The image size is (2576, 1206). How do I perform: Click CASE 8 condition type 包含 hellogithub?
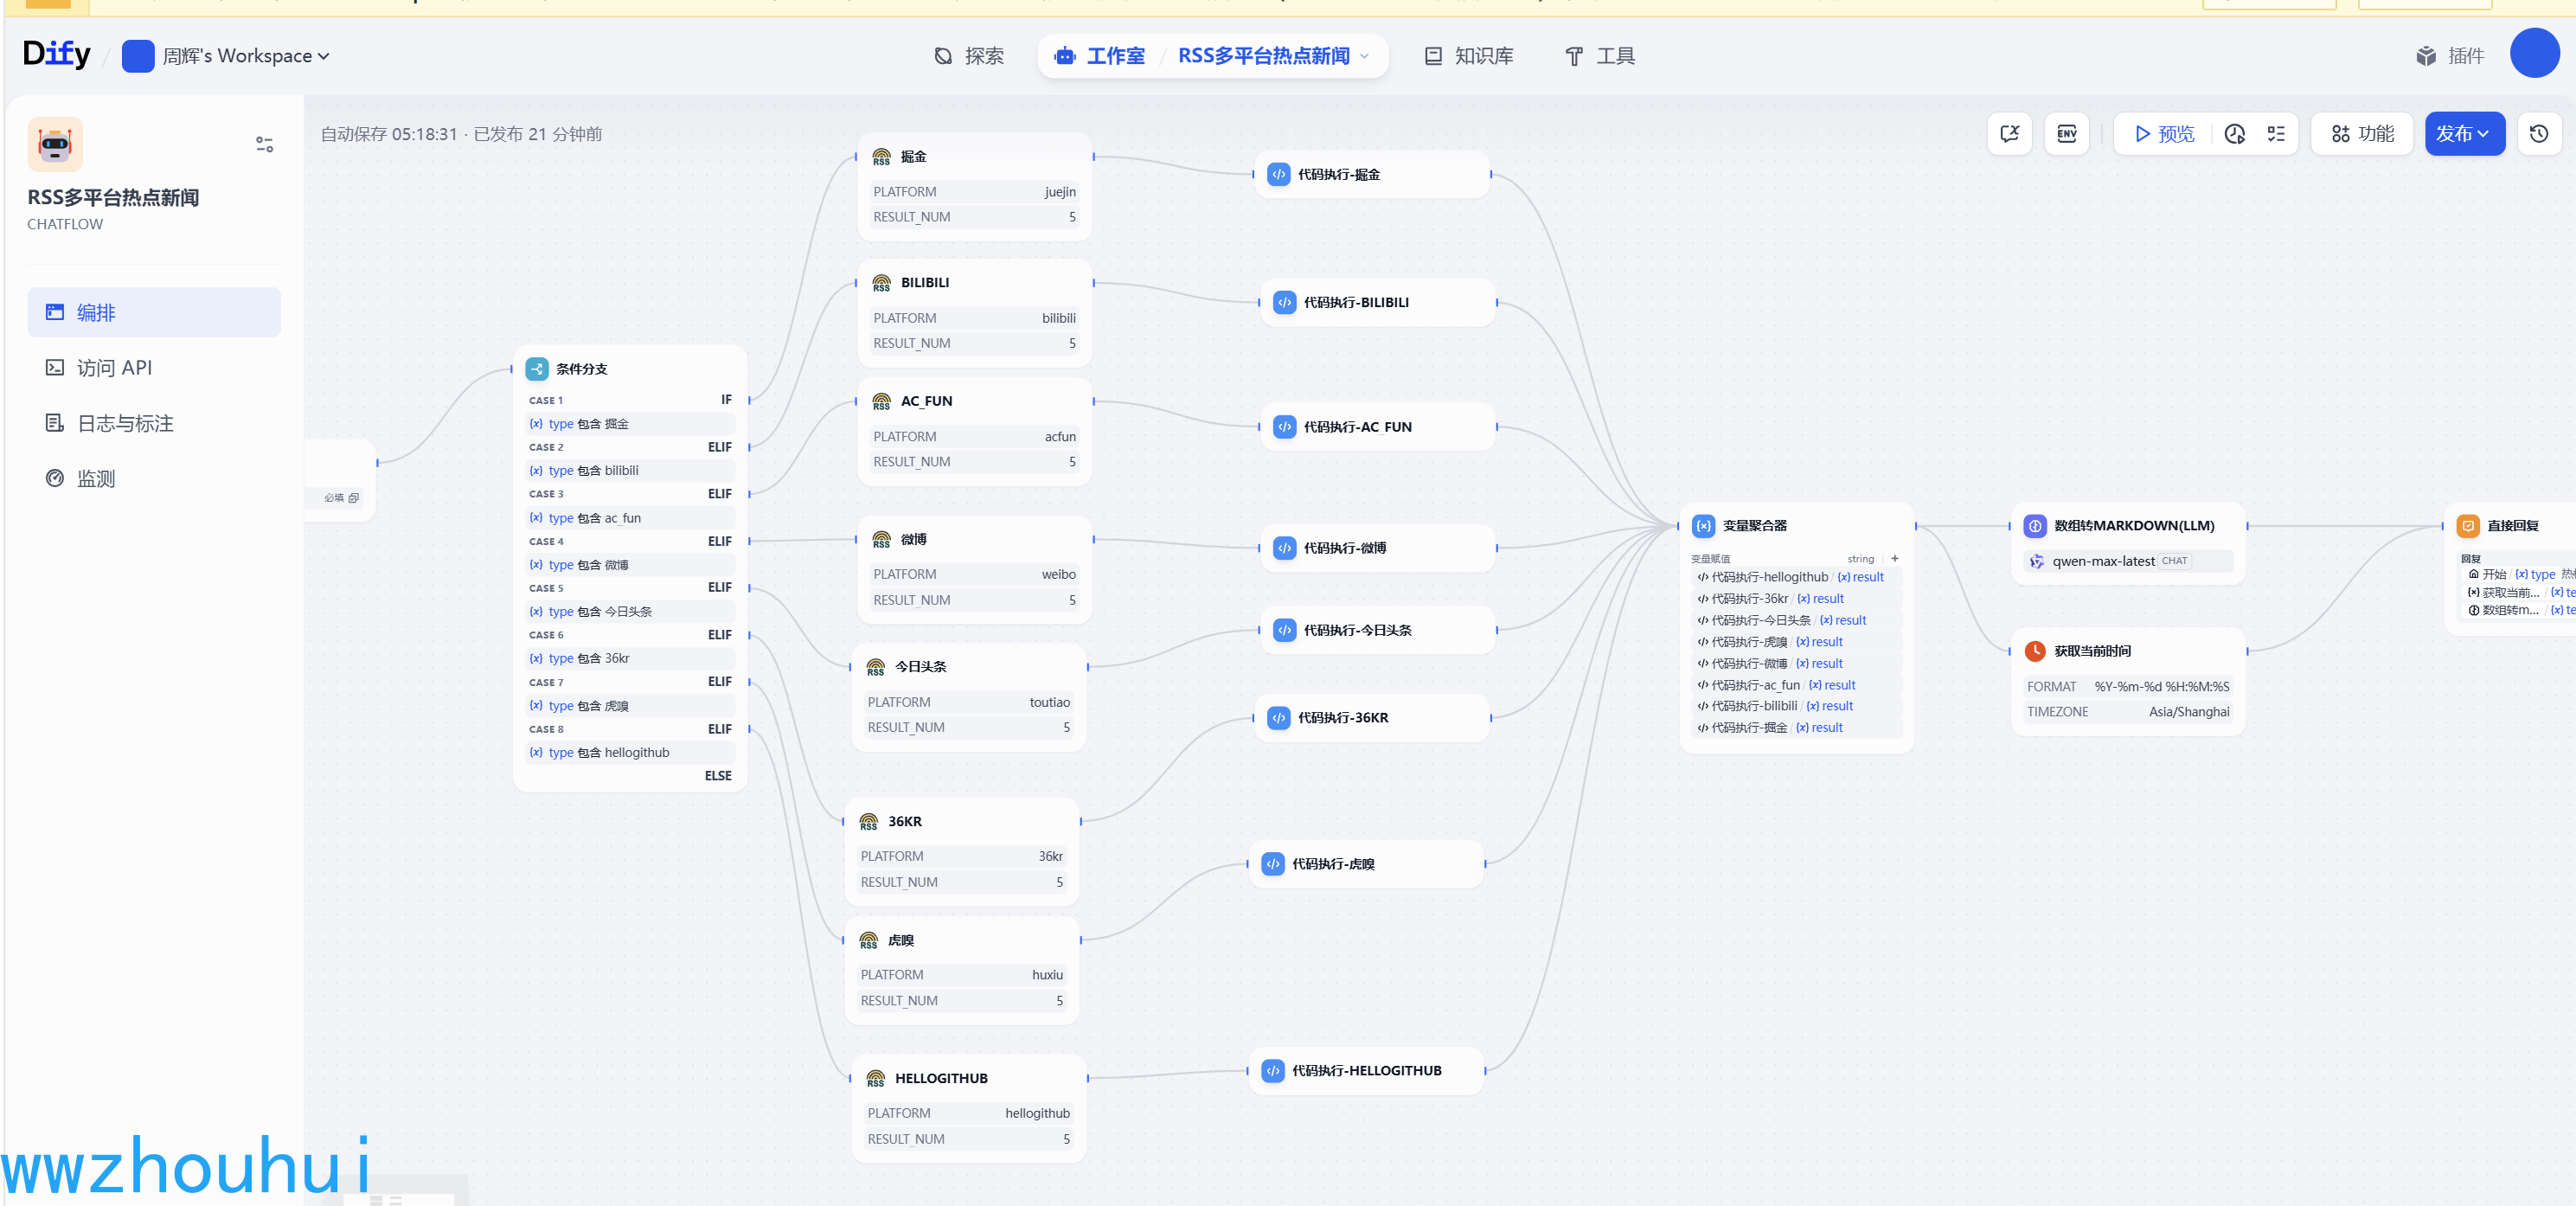[631, 753]
